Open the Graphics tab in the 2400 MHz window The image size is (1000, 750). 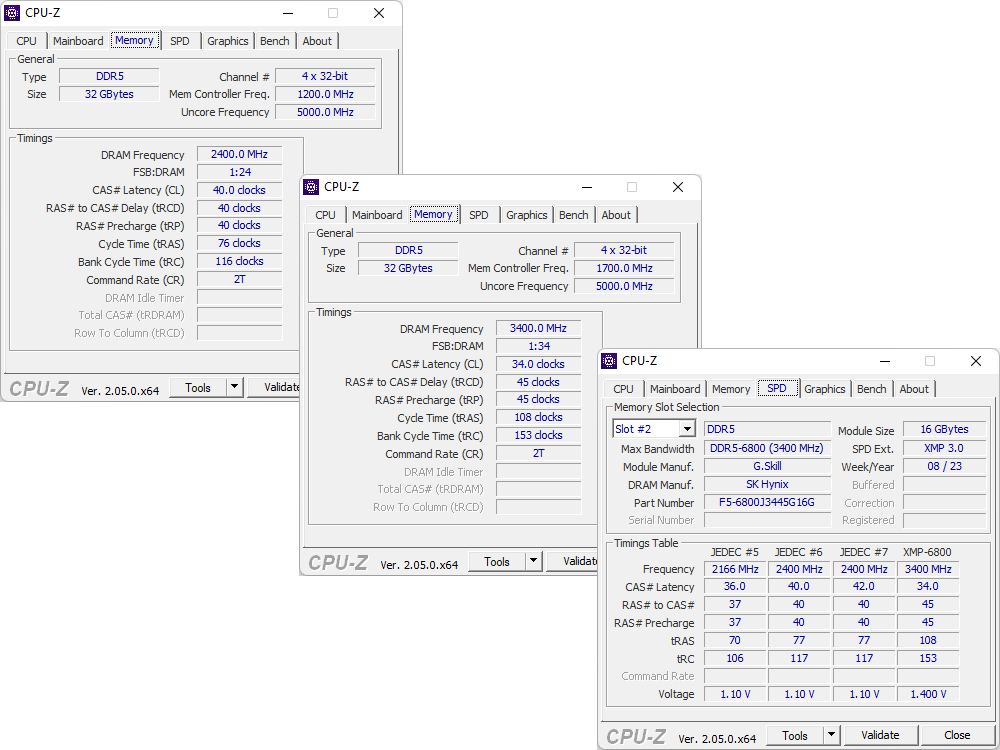(228, 41)
